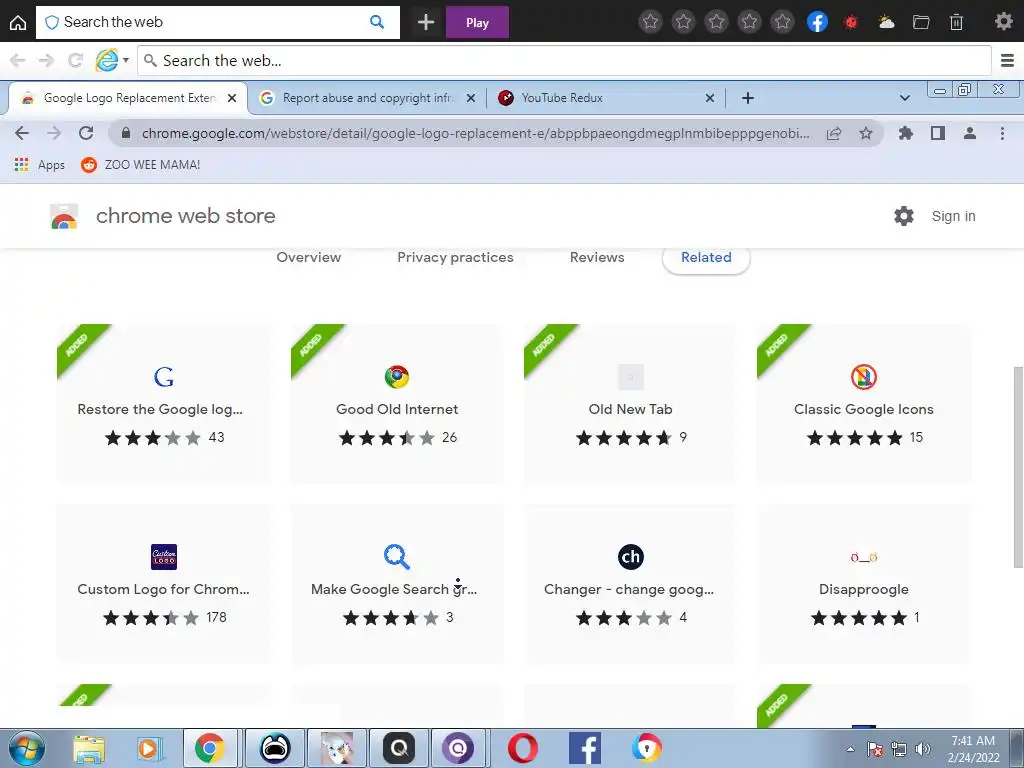This screenshot has height=768, width=1024.
Task: Open the weather icon in top bar
Action: pos(886,22)
